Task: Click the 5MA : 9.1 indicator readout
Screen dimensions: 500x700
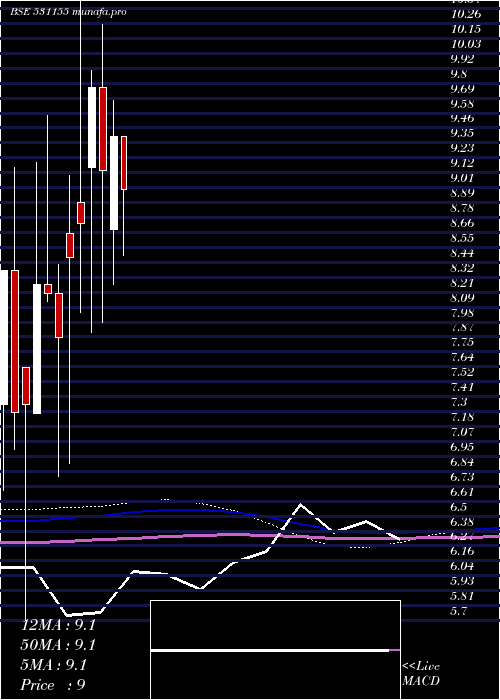Action: pyautogui.click(x=54, y=665)
